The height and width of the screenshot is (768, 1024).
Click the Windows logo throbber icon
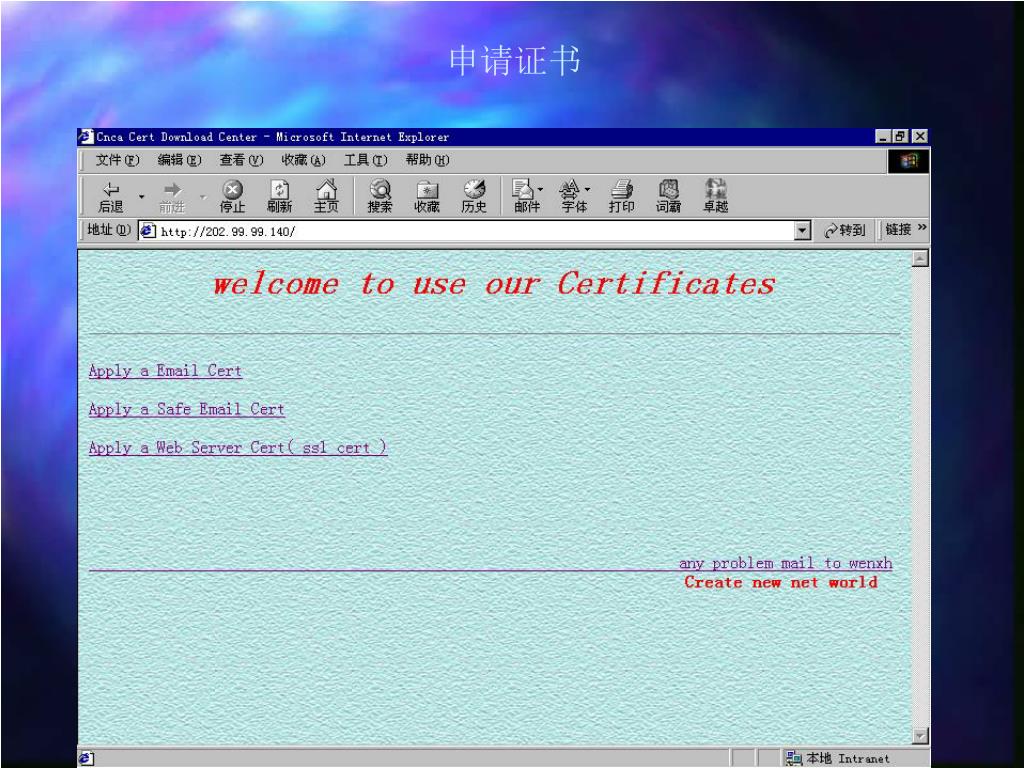point(908,161)
